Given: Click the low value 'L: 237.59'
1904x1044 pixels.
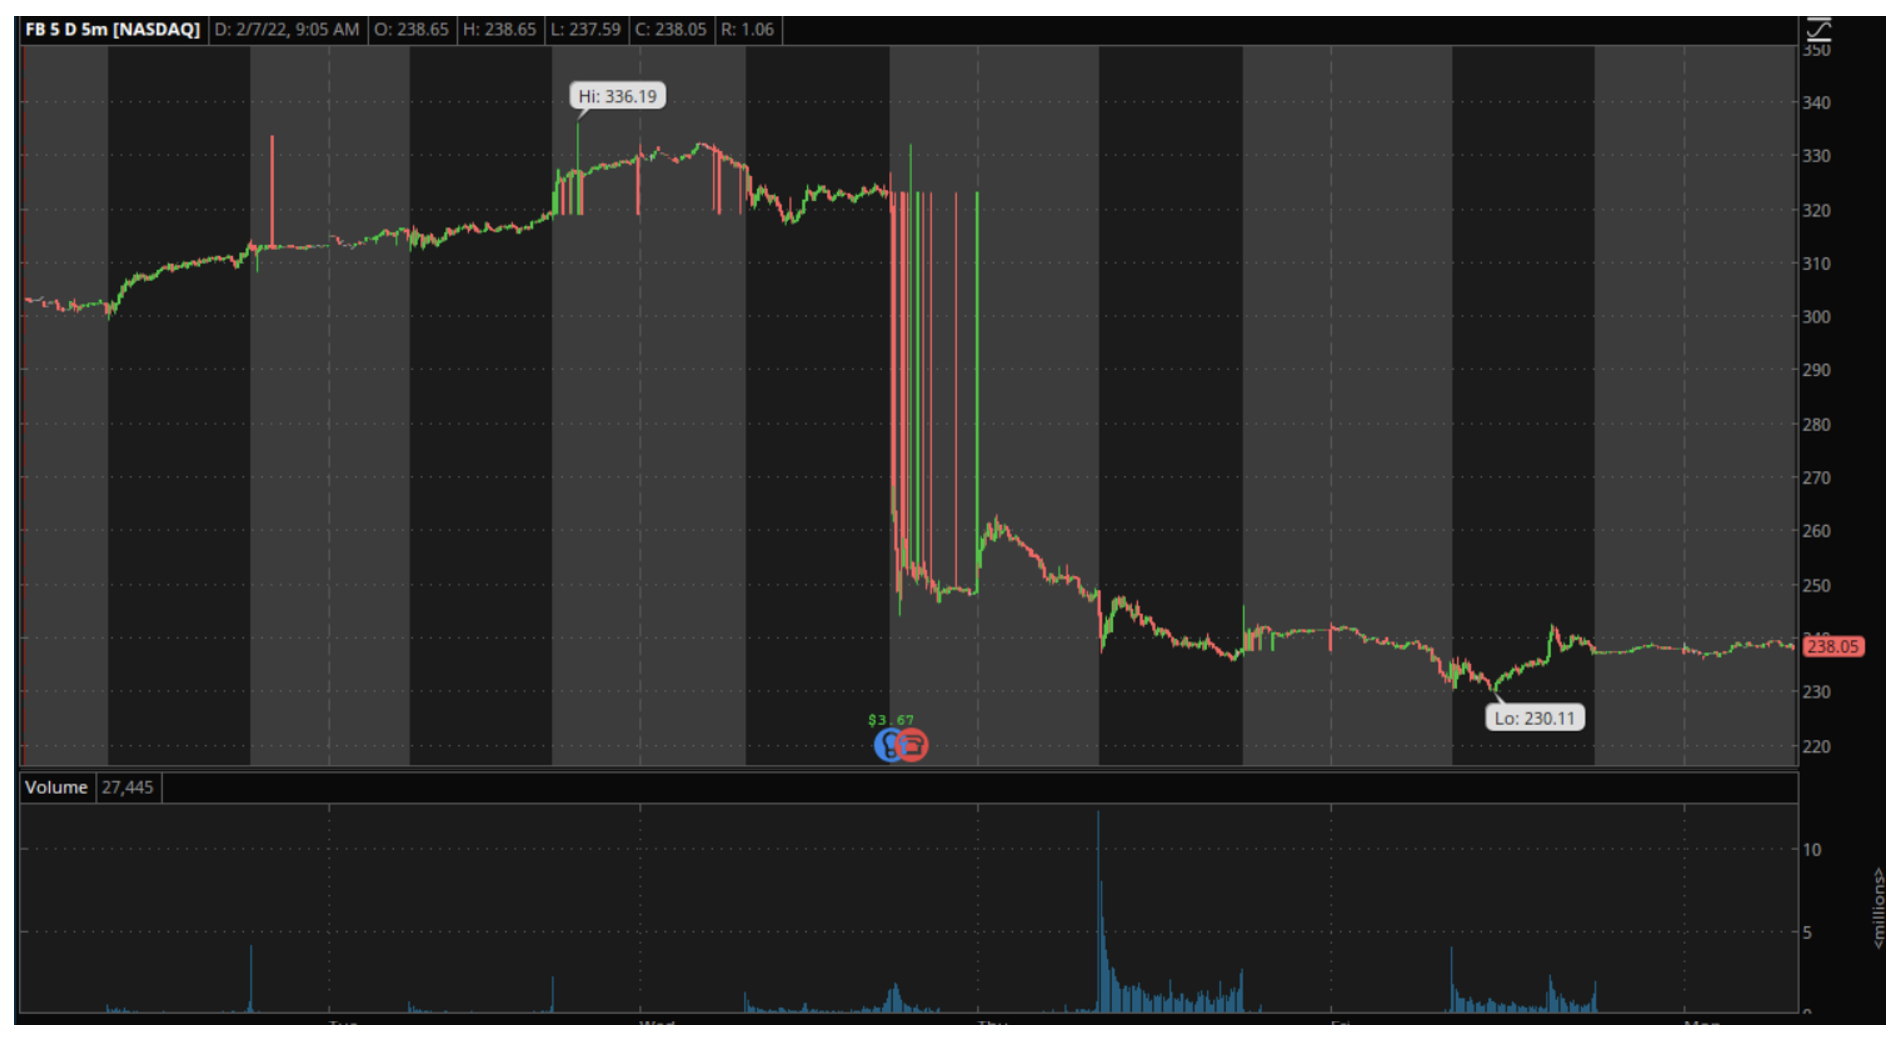Looking at the screenshot, I should (586, 30).
